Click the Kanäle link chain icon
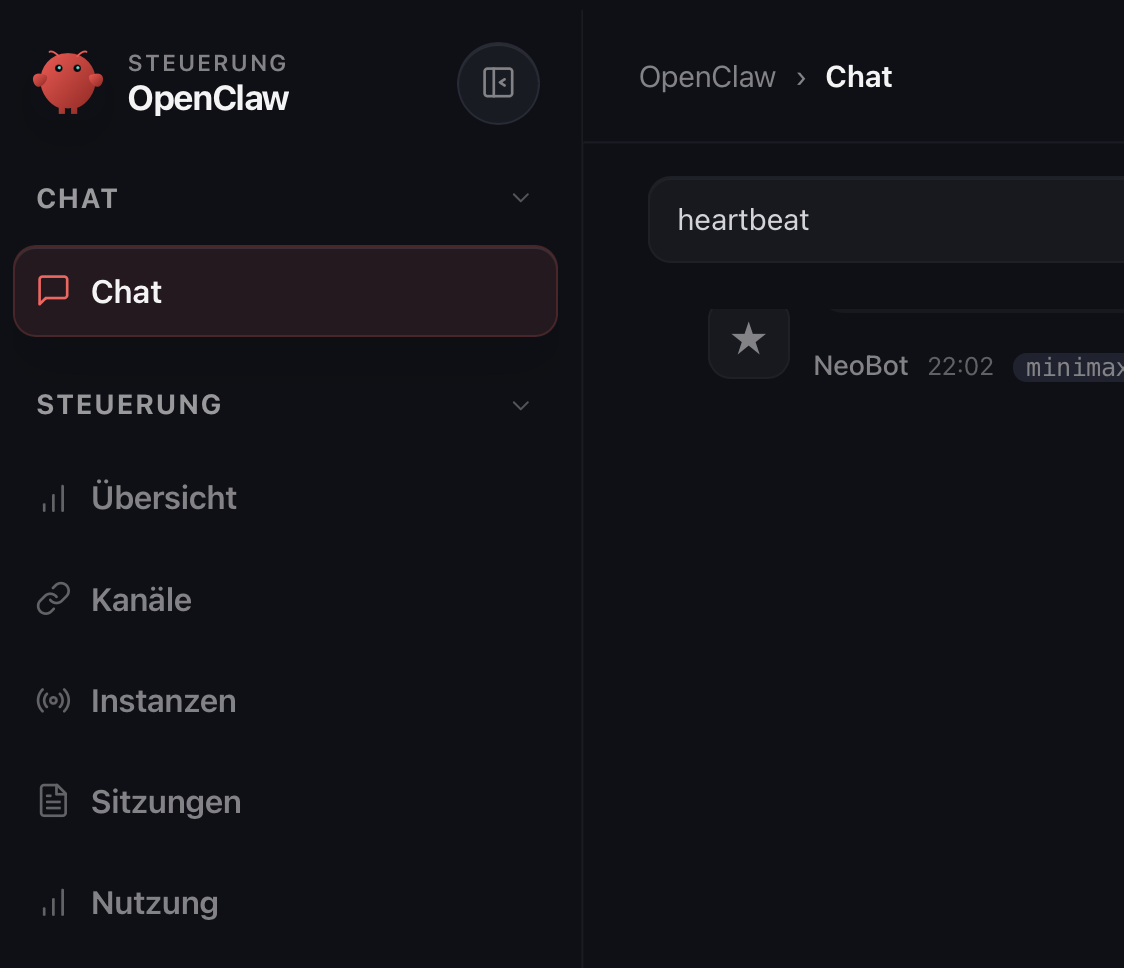Viewport: 1124px width, 968px height. (53, 600)
